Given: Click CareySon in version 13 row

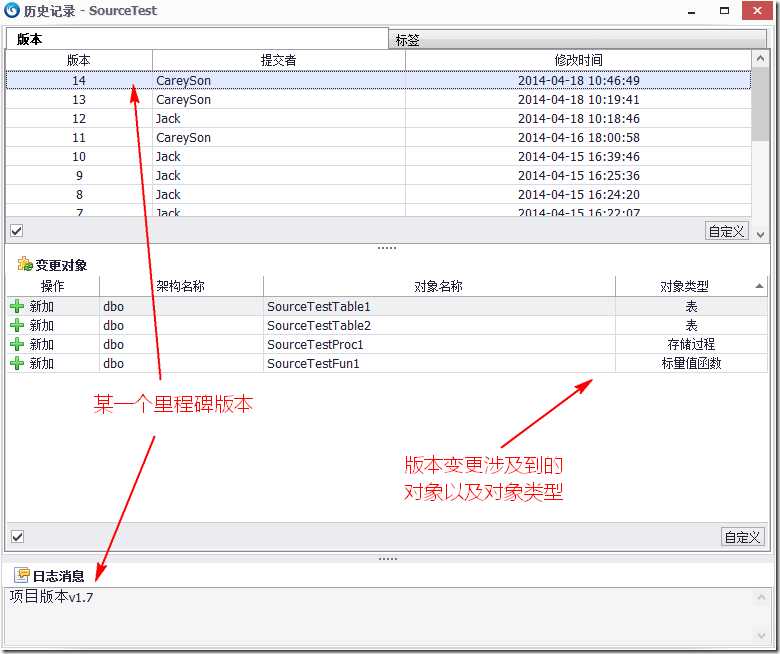Looking at the screenshot, I should point(184,99).
